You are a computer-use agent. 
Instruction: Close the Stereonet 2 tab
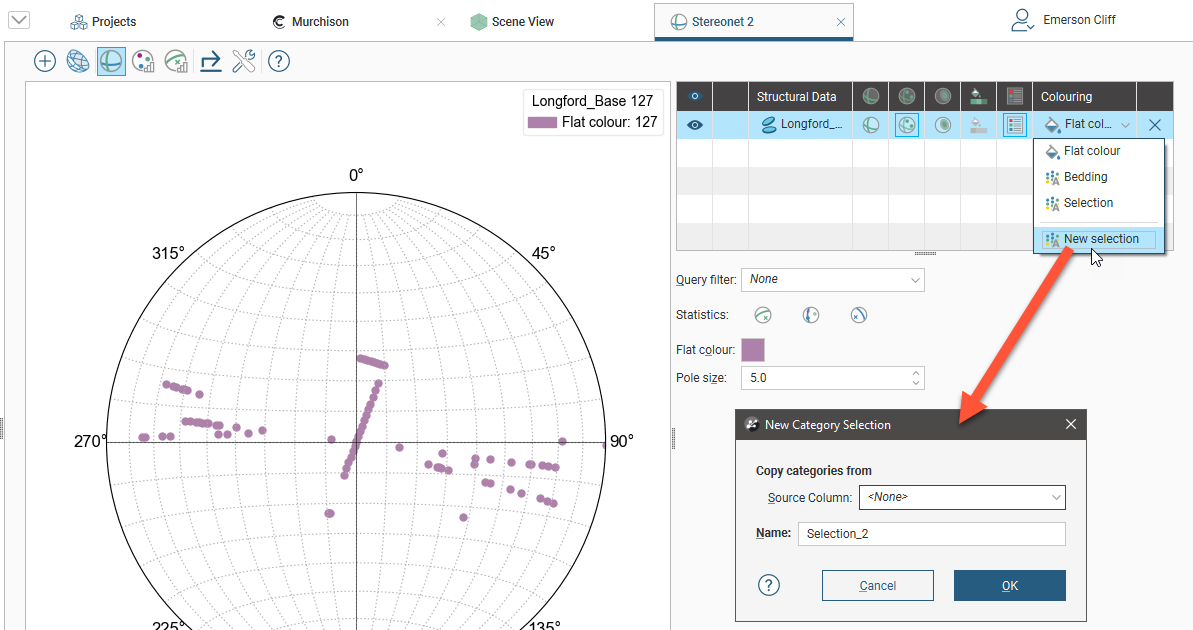click(x=841, y=22)
